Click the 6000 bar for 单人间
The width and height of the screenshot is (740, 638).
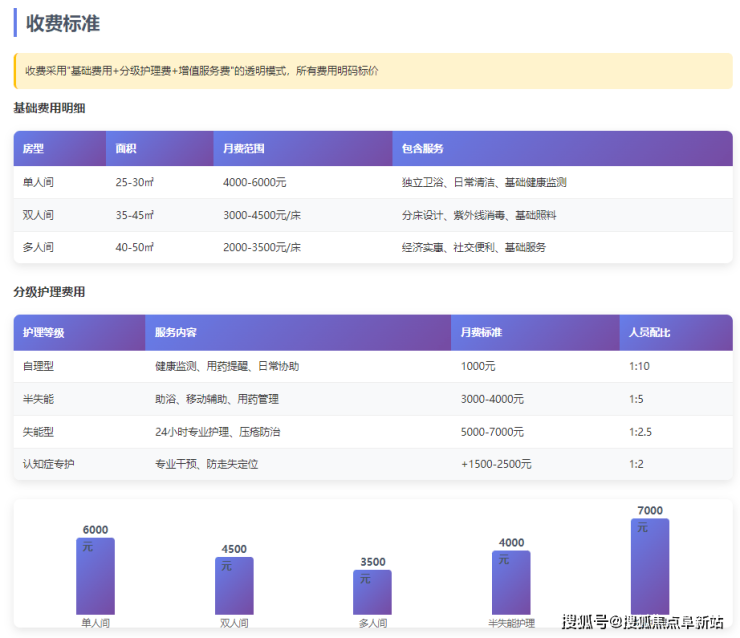pos(95,576)
